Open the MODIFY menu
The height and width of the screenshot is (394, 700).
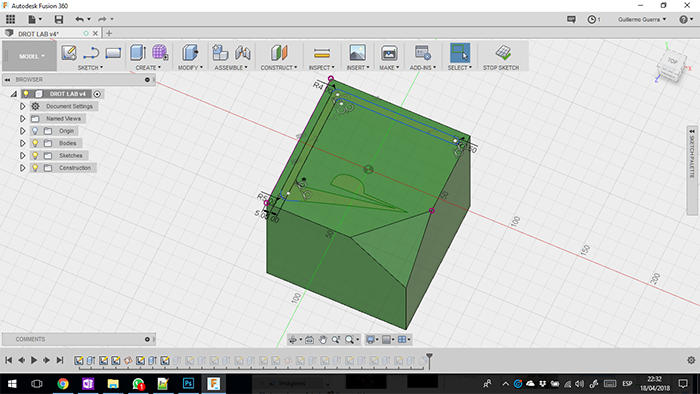point(190,67)
